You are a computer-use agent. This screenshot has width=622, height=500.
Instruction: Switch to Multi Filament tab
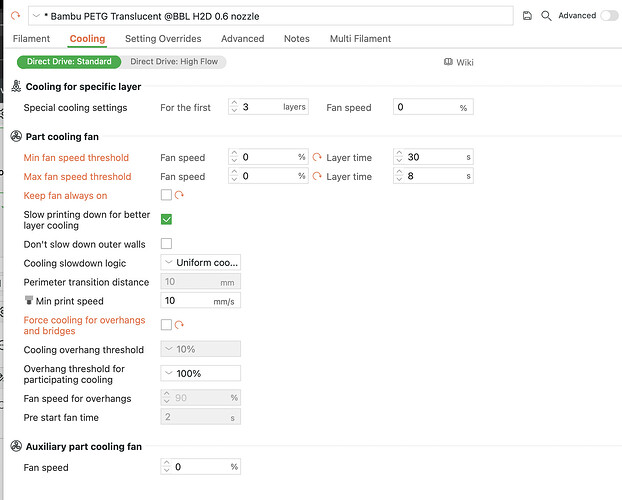pos(360,38)
